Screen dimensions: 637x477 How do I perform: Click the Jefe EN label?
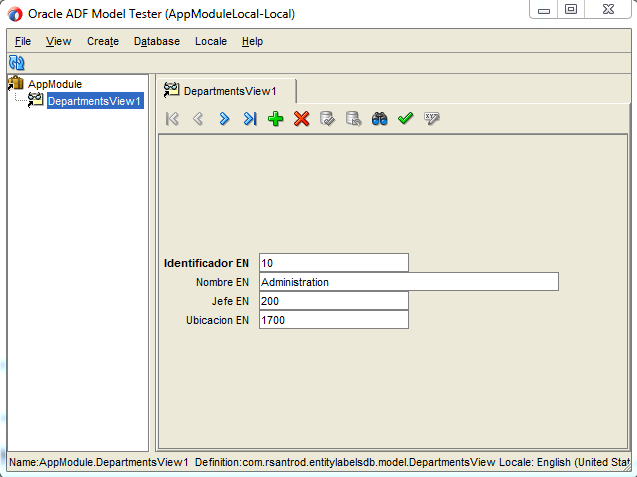click(x=230, y=301)
